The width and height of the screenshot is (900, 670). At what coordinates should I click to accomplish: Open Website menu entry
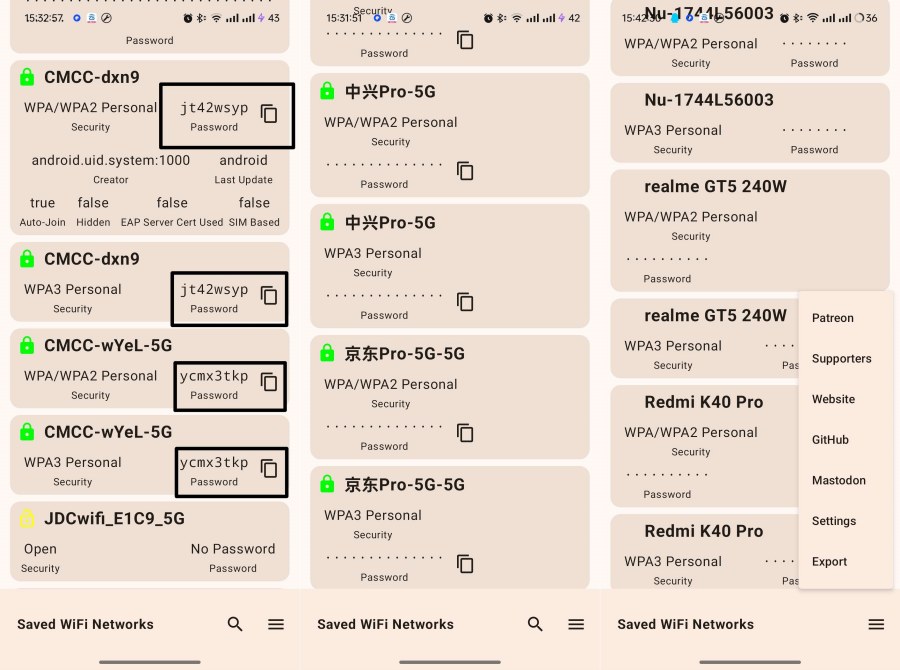[833, 399]
